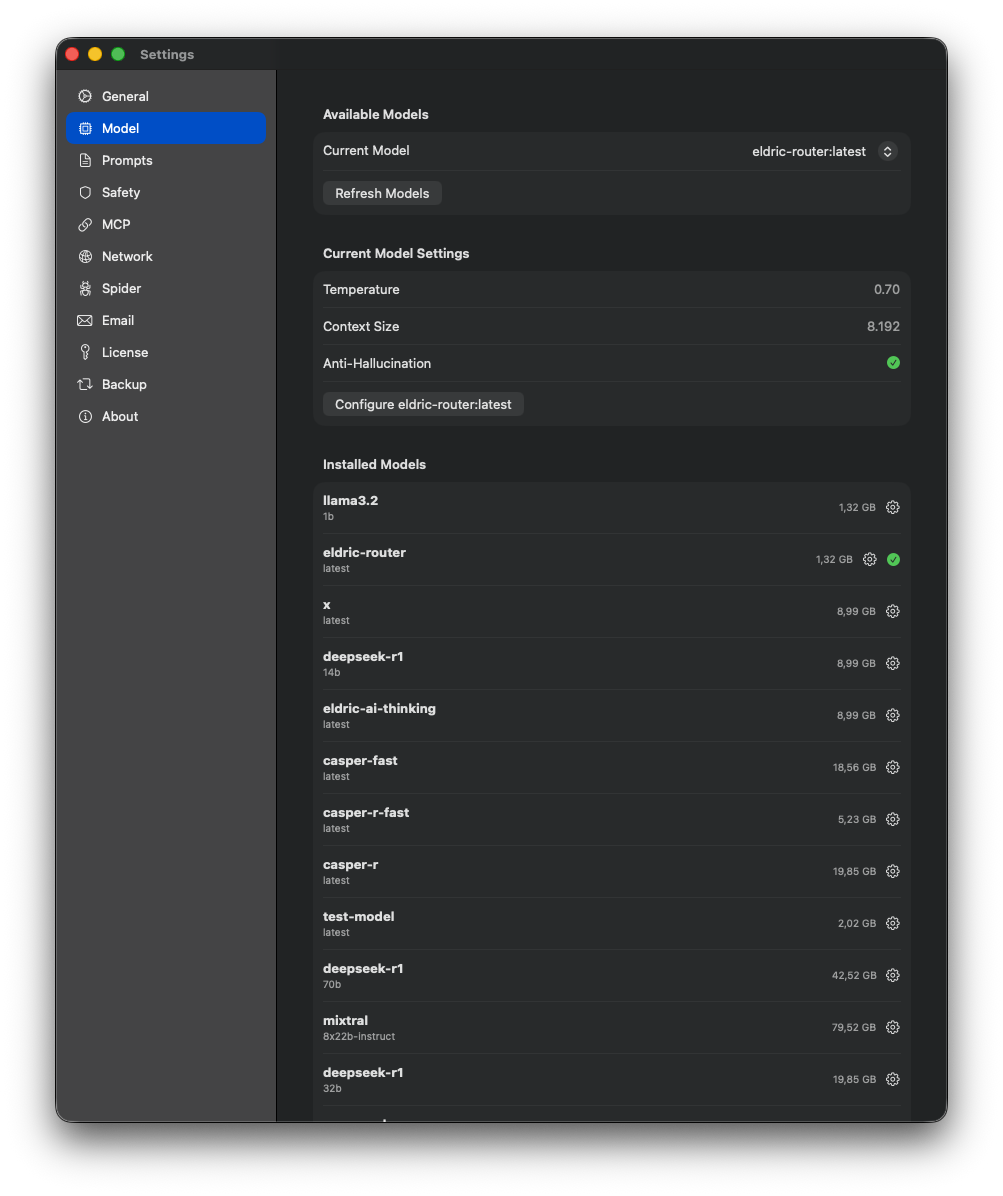Switch to the About section
This screenshot has width=1003, height=1196.
(86, 416)
